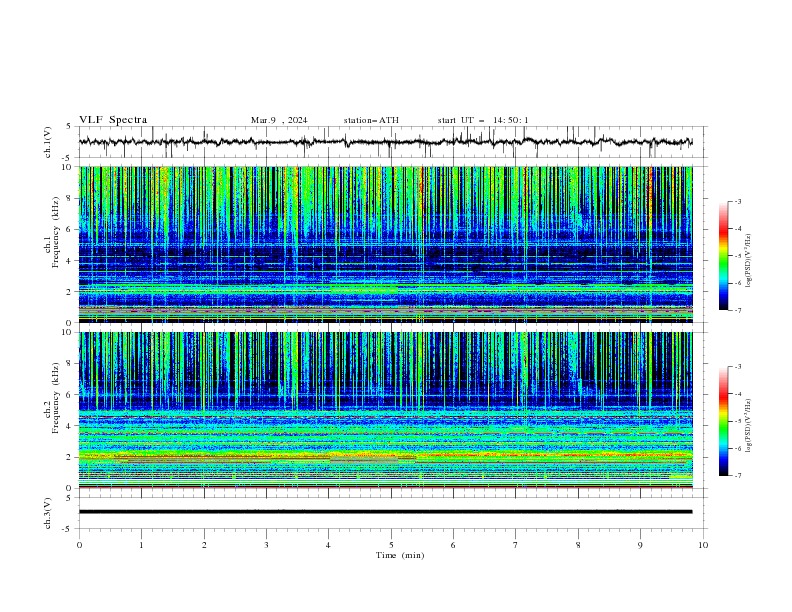The image size is (792, 612).
Task: Select the date 'Mar.9 , 2024'
Action: pos(279,120)
